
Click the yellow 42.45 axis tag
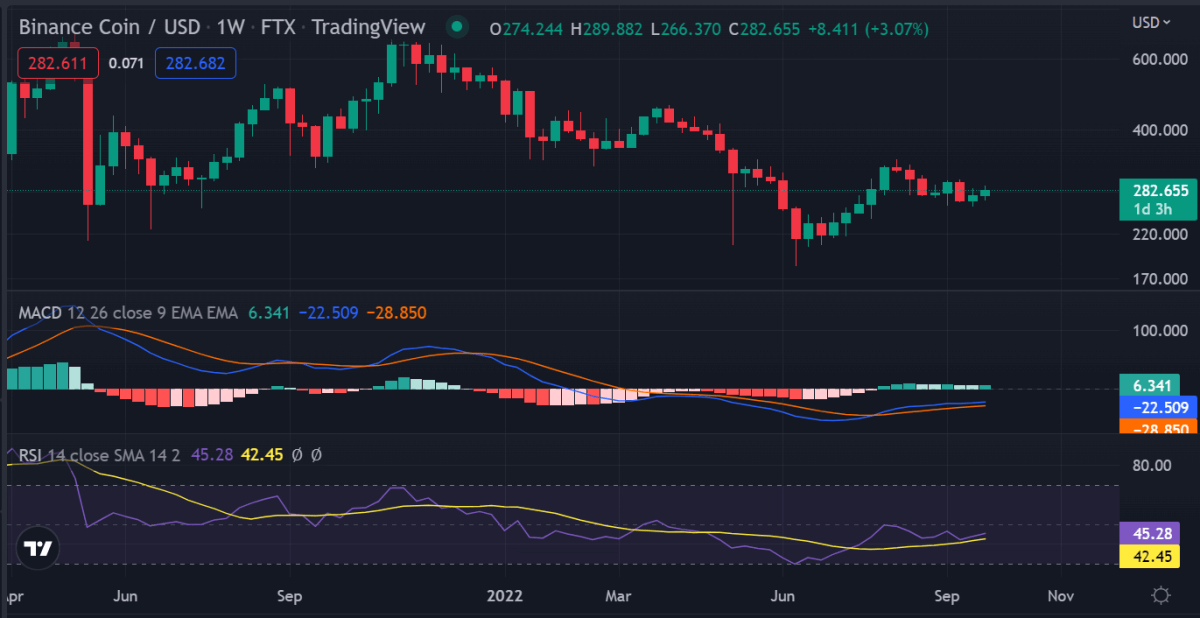point(1152,556)
